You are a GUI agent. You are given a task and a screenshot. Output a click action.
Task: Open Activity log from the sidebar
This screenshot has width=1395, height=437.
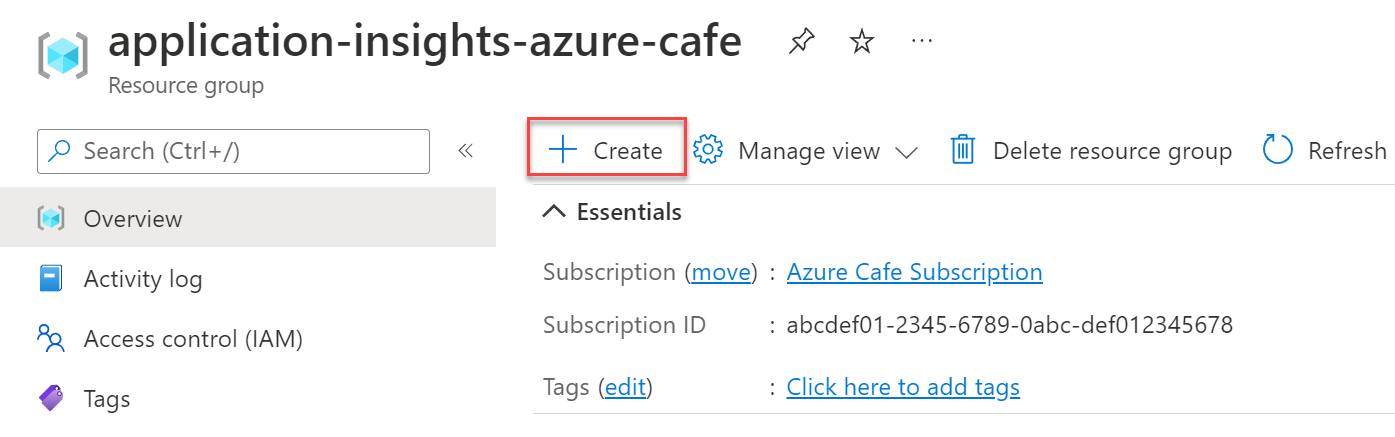143,279
